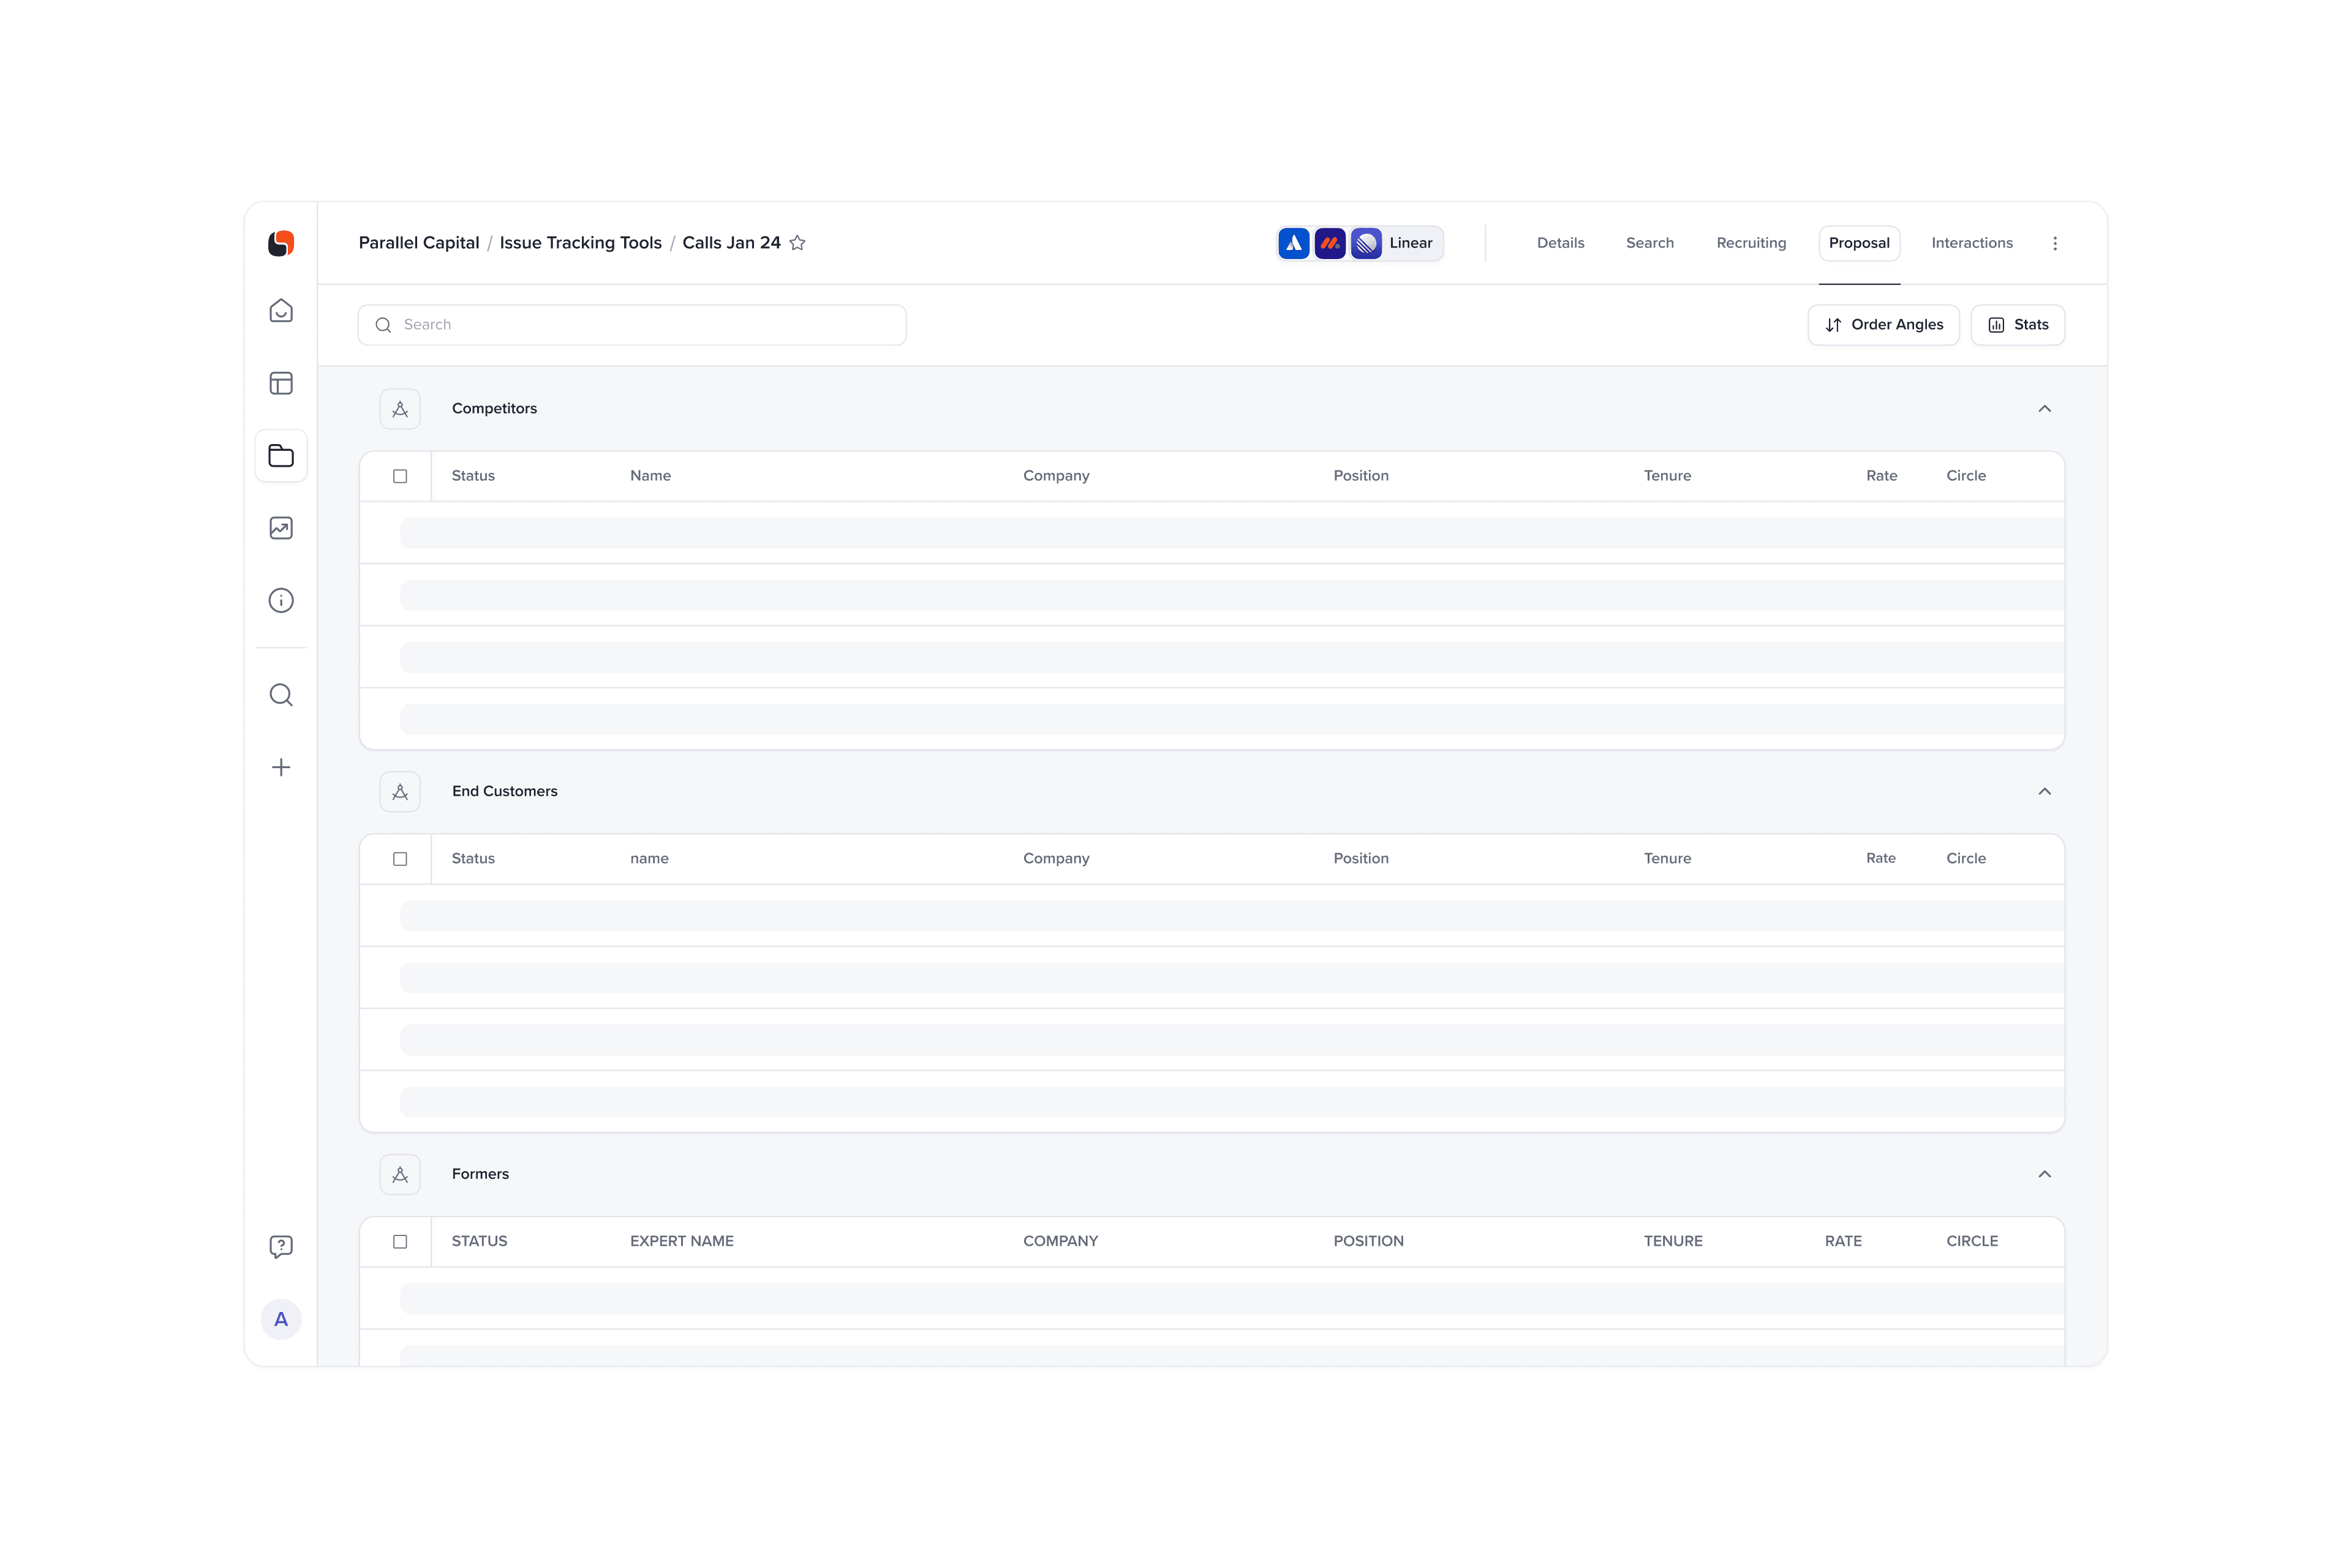The height and width of the screenshot is (1568, 2352).
Task: Click the app logo in sidebar
Action: [281, 243]
